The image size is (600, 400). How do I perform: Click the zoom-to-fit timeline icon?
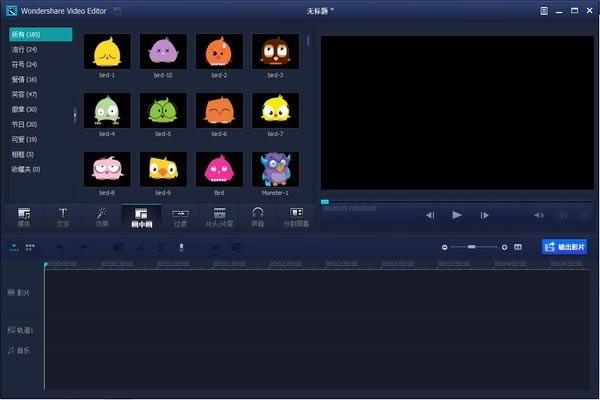(518, 247)
